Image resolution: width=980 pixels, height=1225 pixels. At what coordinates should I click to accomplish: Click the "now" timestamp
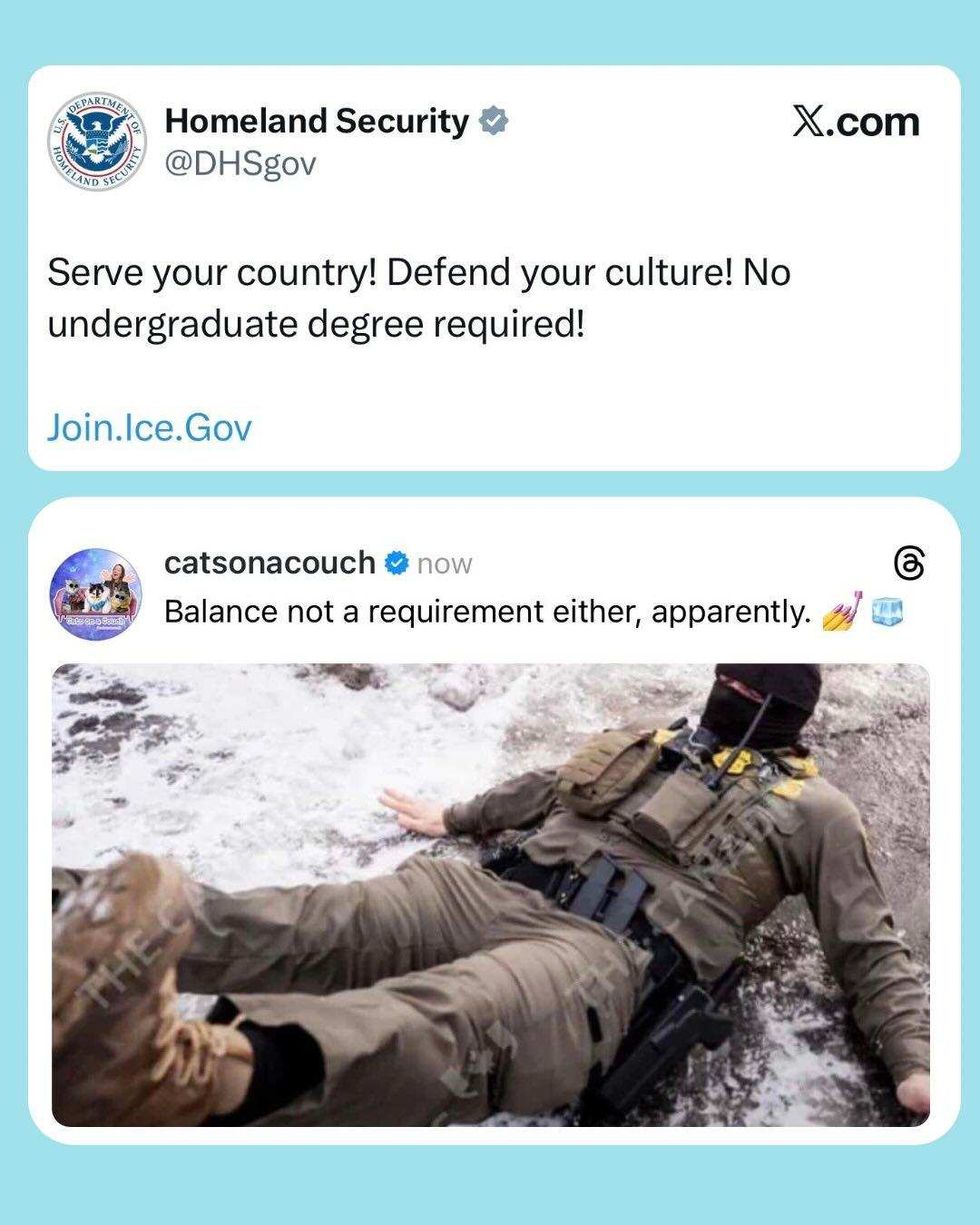pos(444,564)
